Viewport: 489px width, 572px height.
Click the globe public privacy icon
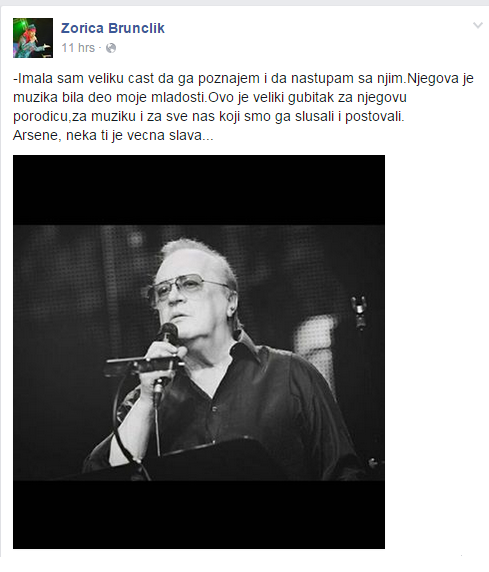click(111, 48)
